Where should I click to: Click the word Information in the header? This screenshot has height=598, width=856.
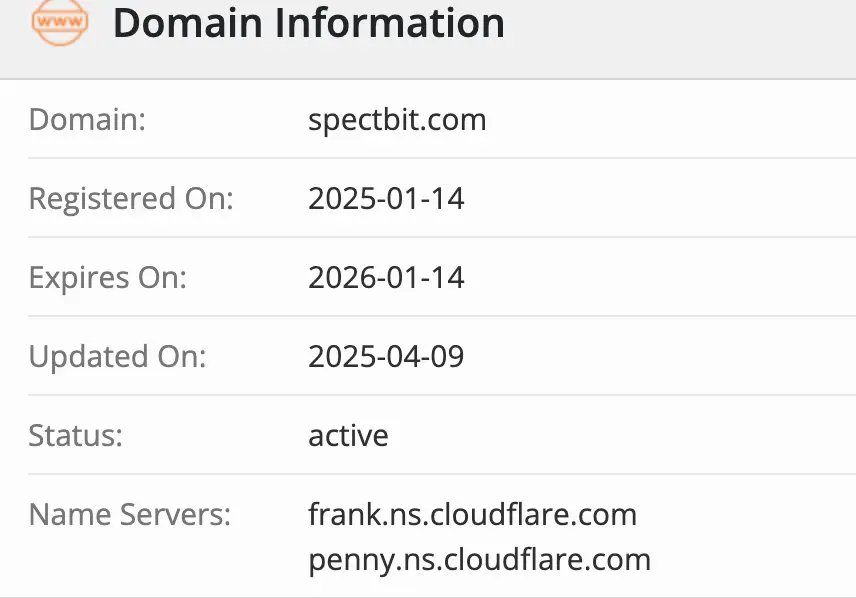point(390,23)
